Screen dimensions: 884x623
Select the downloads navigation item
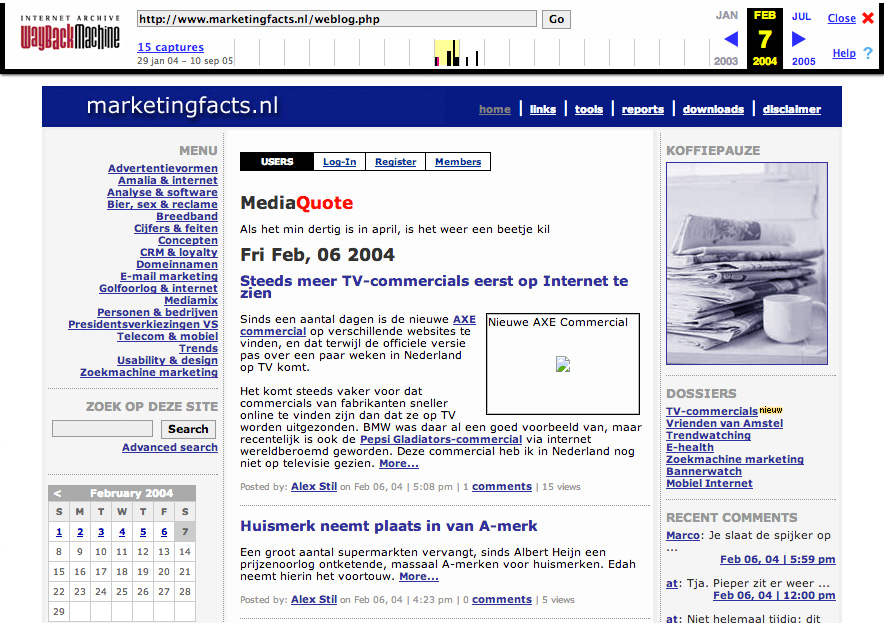coord(713,110)
